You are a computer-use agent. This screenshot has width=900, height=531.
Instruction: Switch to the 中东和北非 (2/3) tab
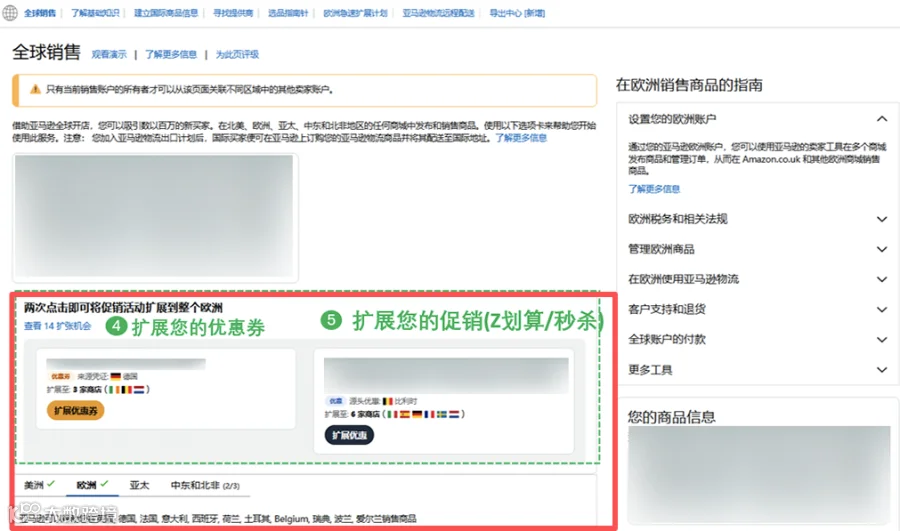click(205, 485)
